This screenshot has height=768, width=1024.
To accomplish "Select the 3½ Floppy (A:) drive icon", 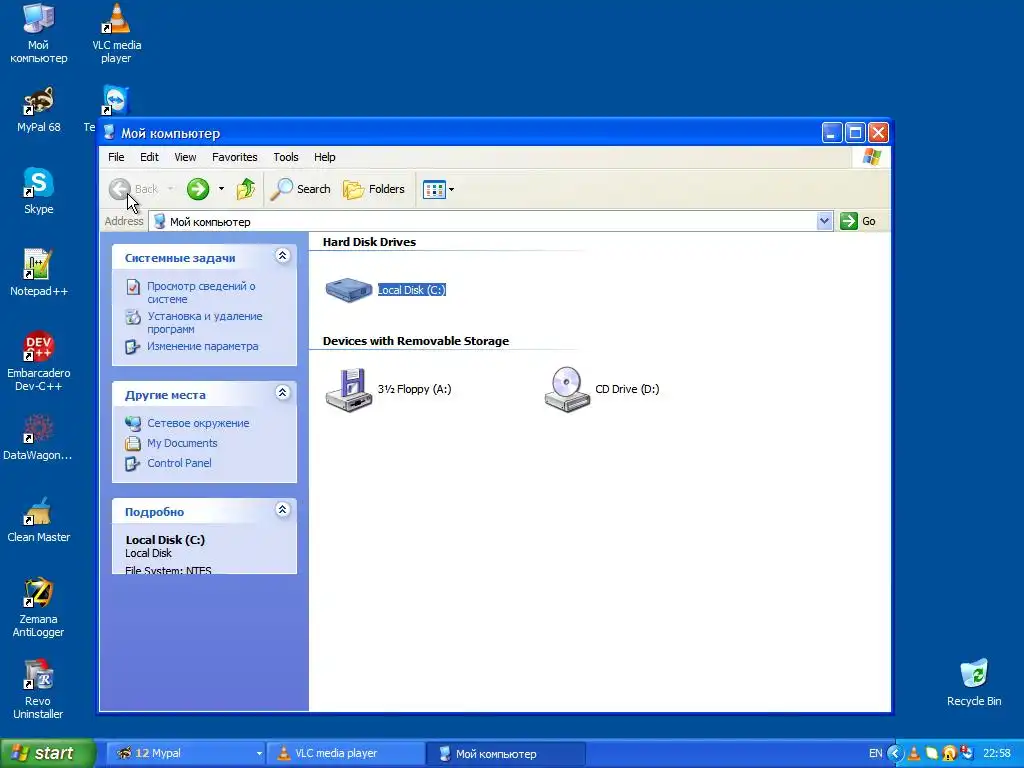I will pos(349,390).
